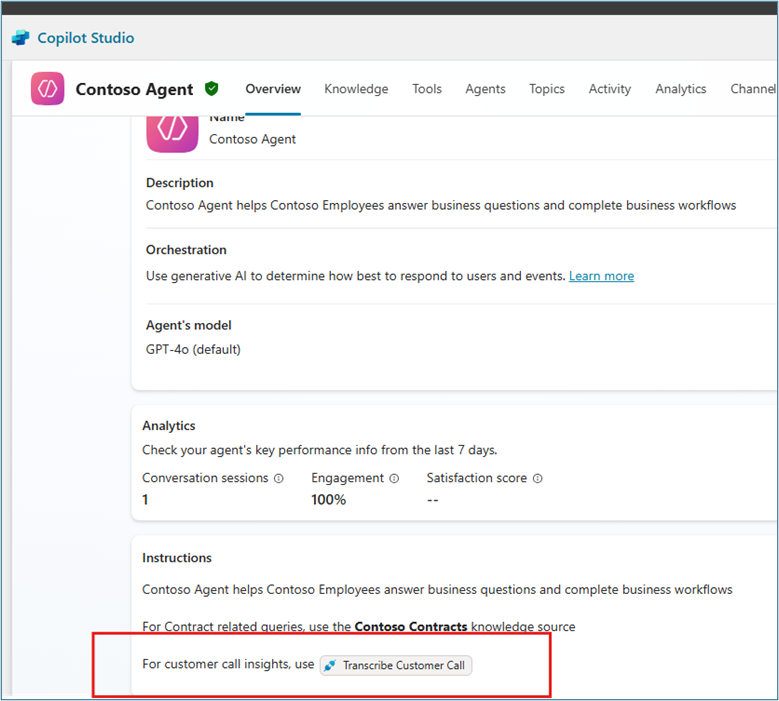Screen dimensions: 779x701
Task: Click the Copilot Studio logo icon
Action: (x=20, y=38)
